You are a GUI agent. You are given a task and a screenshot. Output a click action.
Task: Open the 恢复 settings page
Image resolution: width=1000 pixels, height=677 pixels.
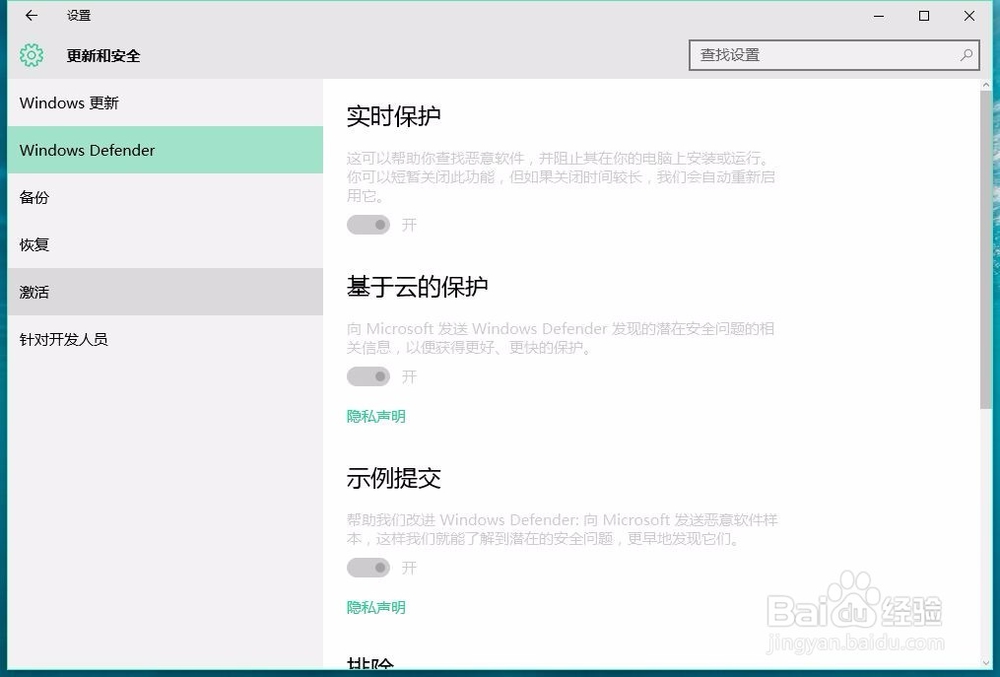click(34, 244)
